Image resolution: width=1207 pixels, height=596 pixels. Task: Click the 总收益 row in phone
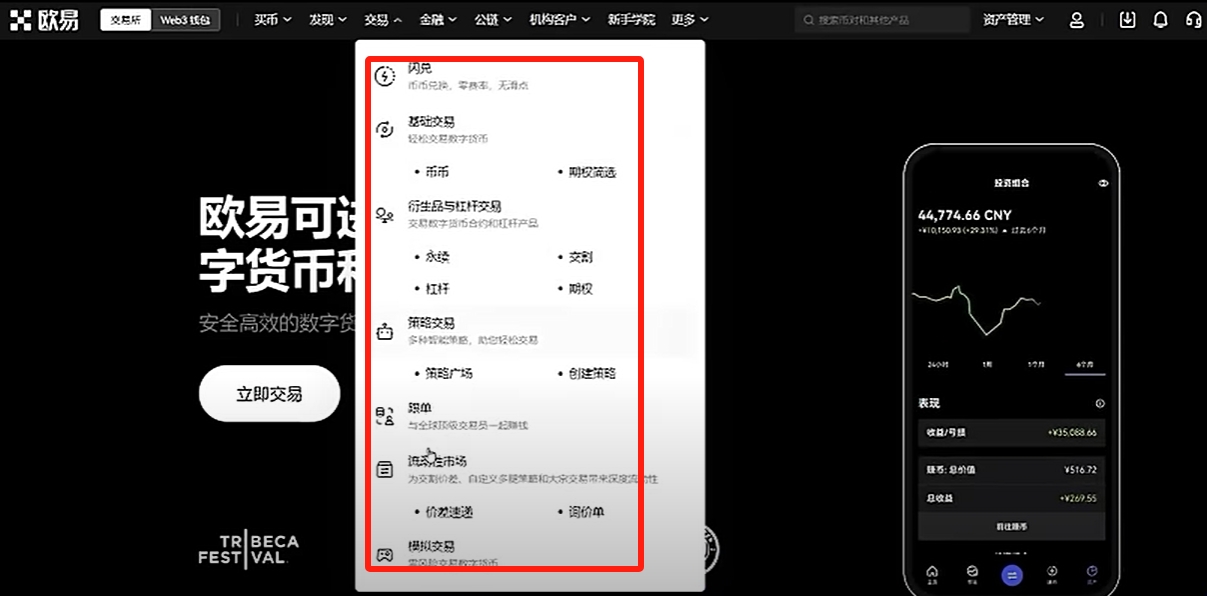1011,497
